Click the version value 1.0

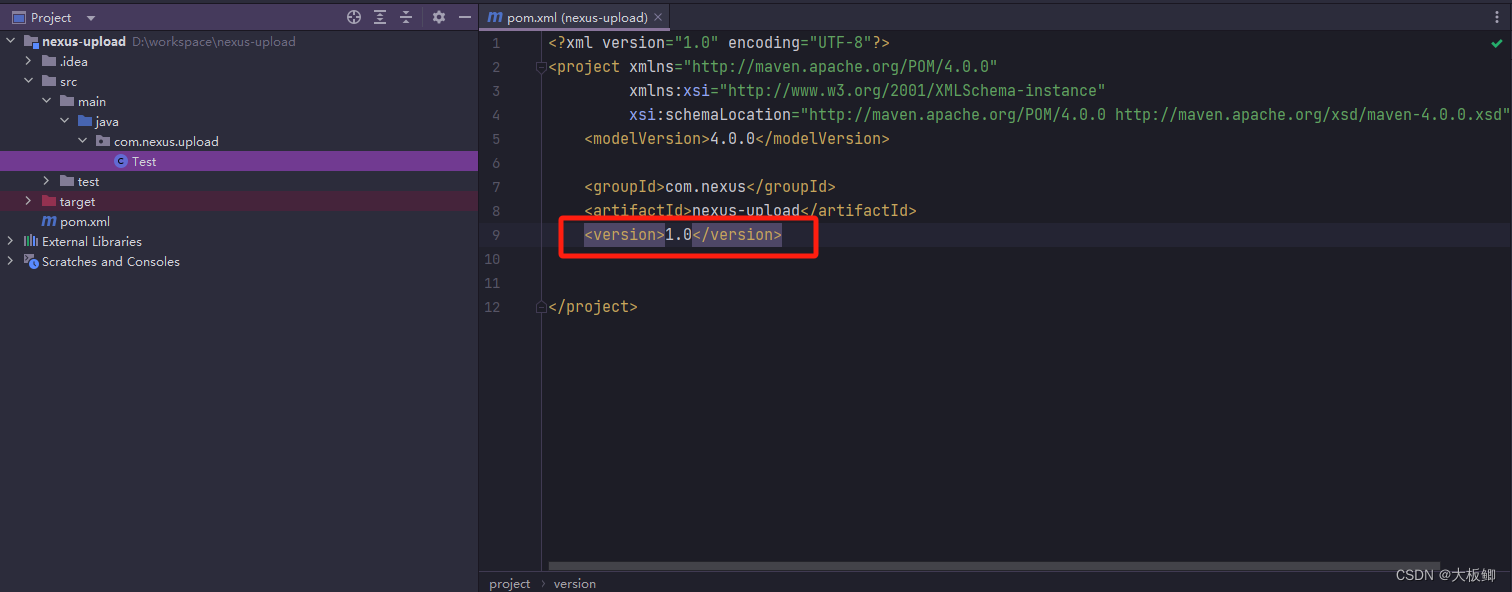pos(679,235)
